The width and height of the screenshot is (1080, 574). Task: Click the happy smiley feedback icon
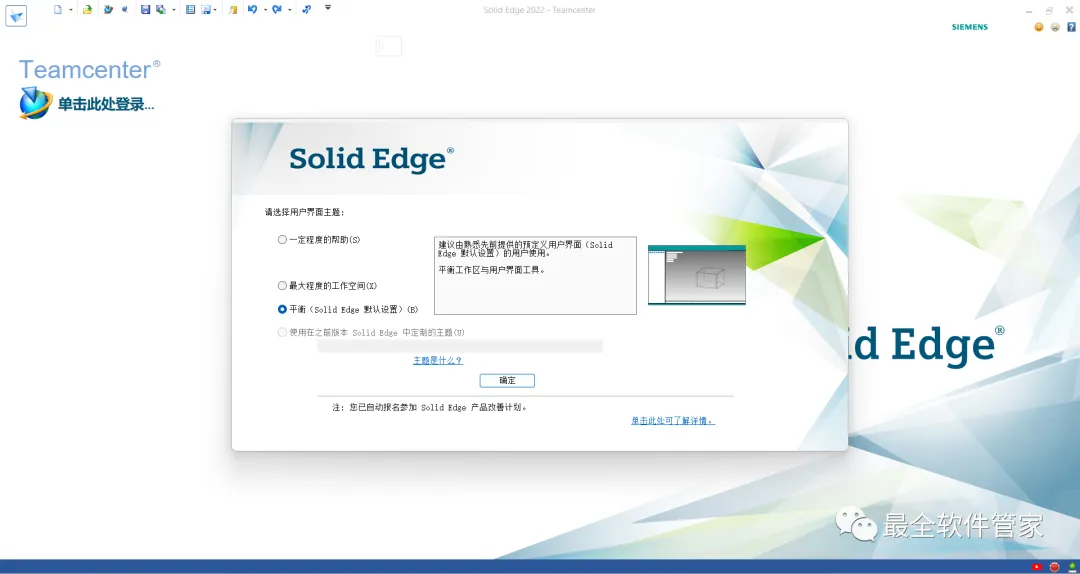click(x=1039, y=27)
